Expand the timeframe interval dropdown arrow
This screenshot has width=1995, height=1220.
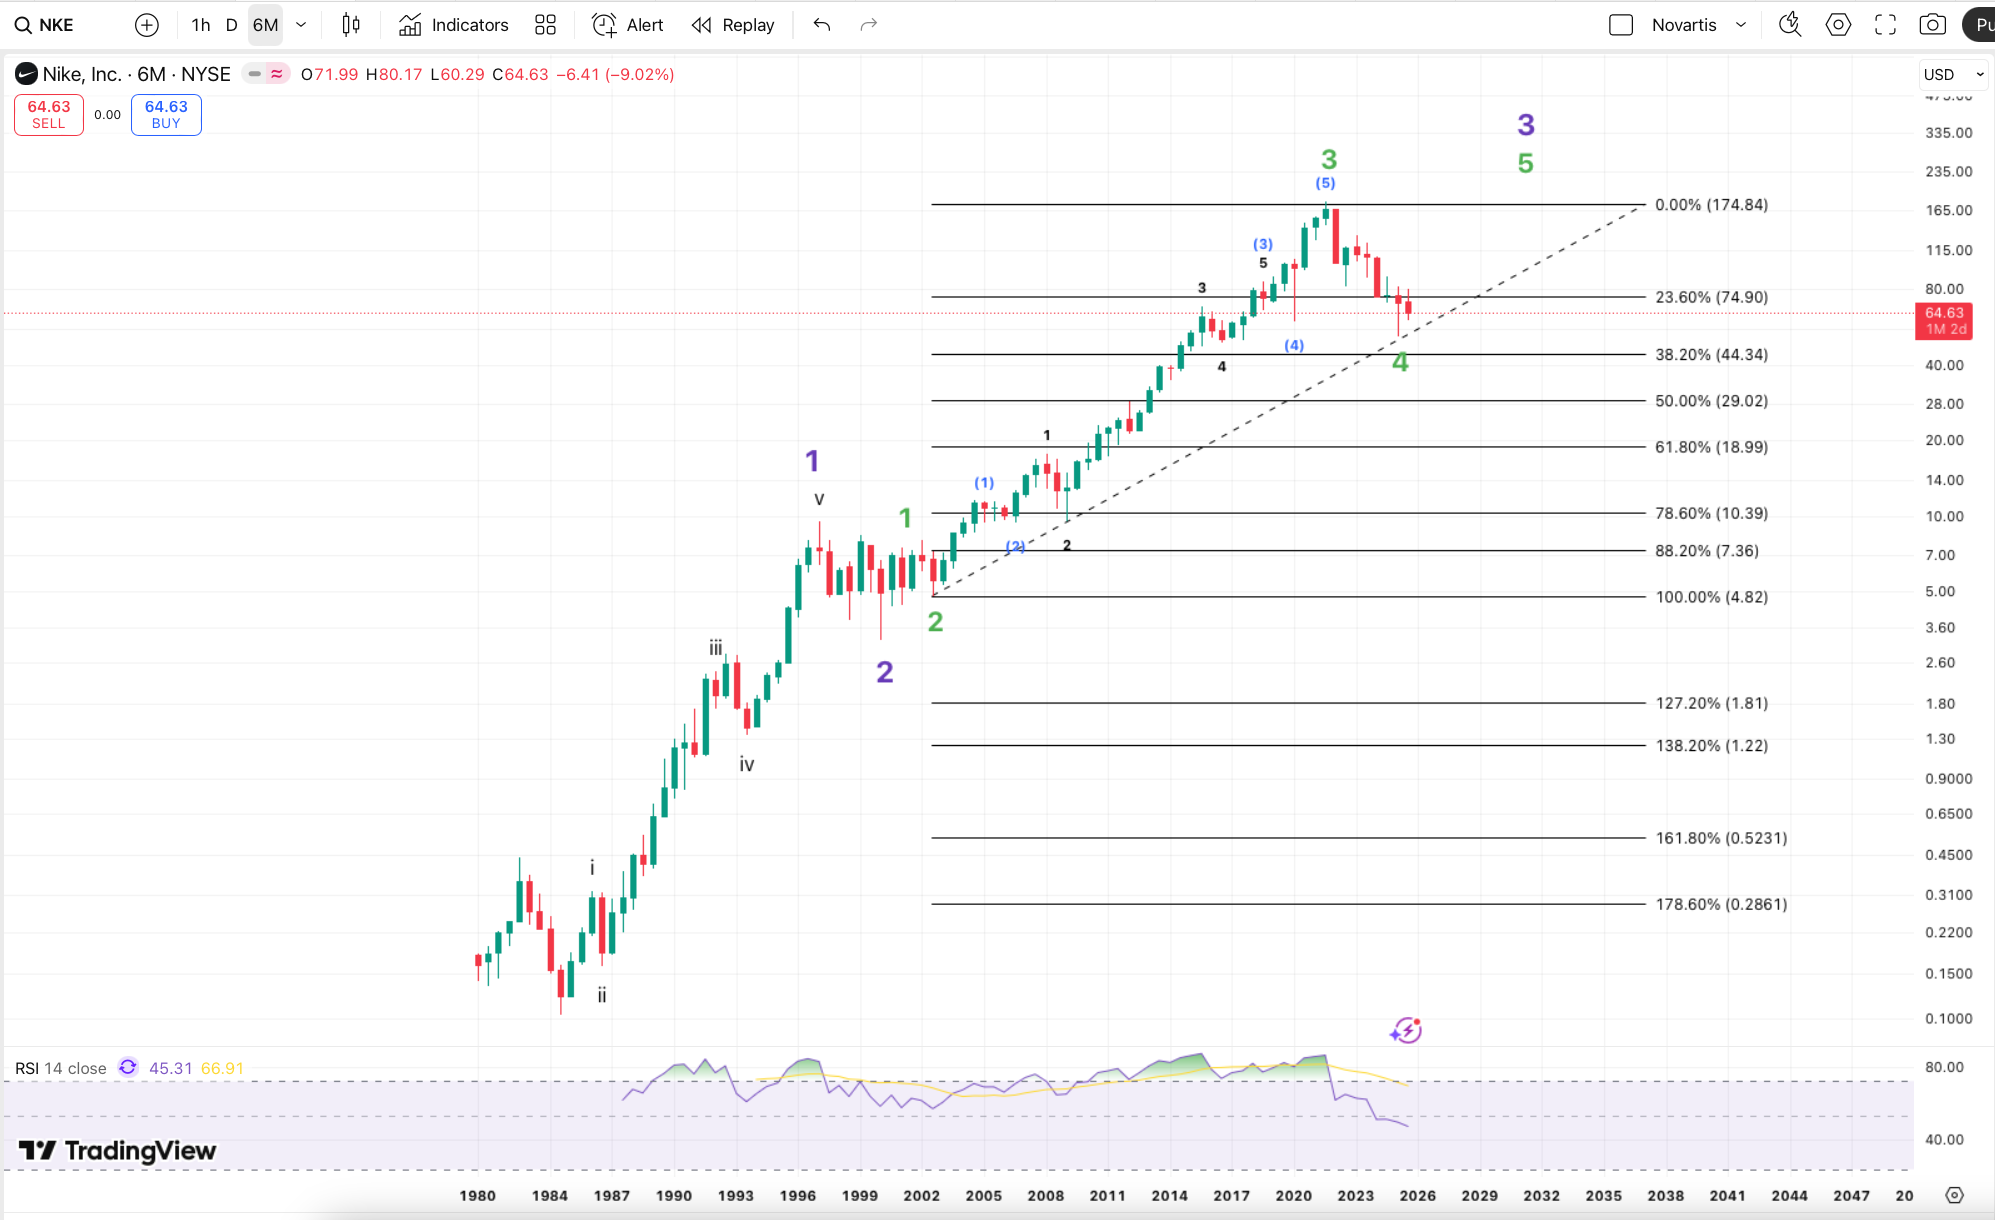click(x=301, y=25)
